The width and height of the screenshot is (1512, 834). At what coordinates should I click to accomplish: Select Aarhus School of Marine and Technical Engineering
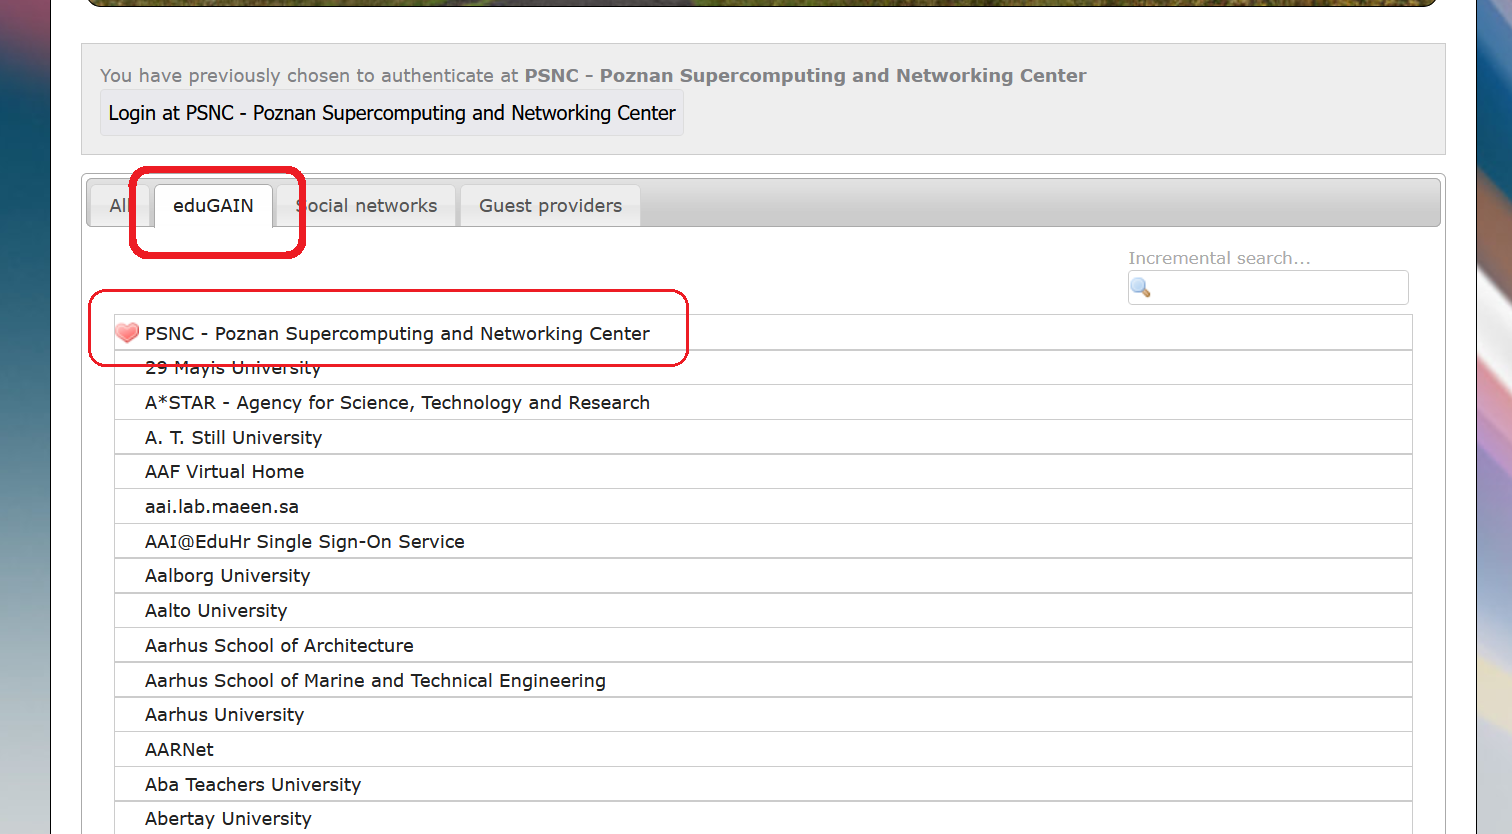tap(763, 681)
